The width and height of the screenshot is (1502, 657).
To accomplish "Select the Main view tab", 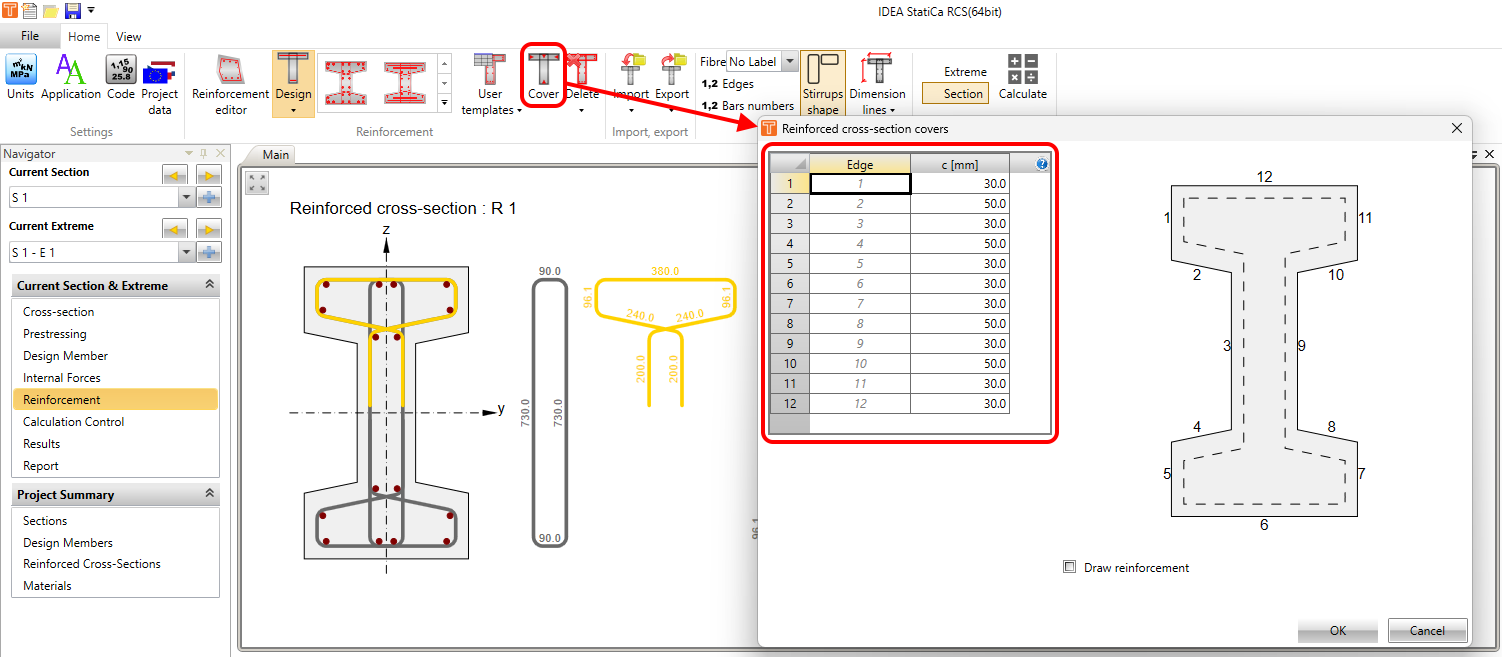I will click(275, 155).
